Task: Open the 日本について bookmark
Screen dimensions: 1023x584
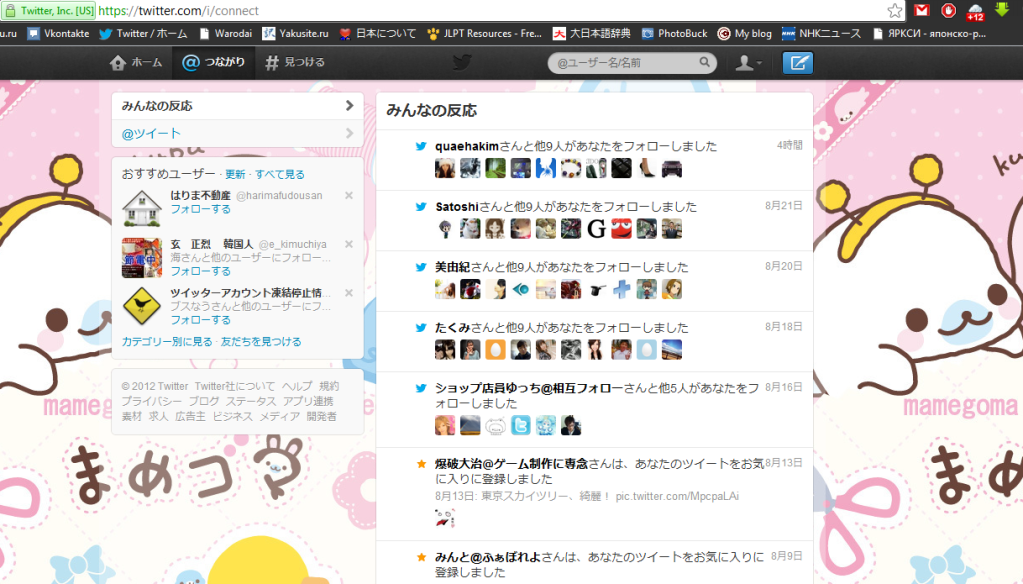Action: [x=378, y=33]
